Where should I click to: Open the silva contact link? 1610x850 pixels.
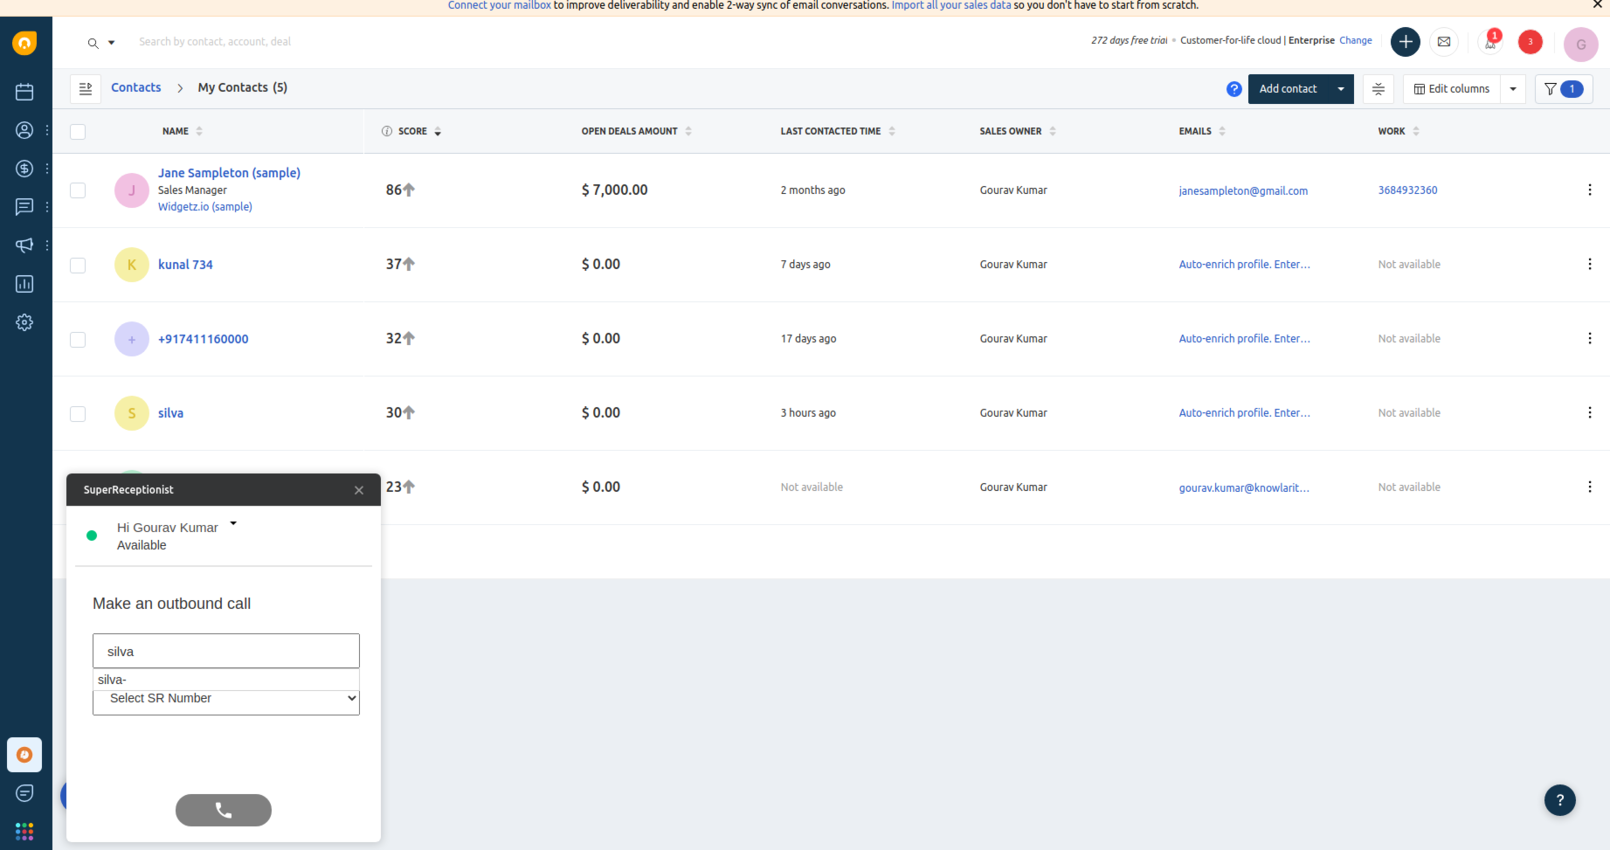pyautogui.click(x=170, y=413)
